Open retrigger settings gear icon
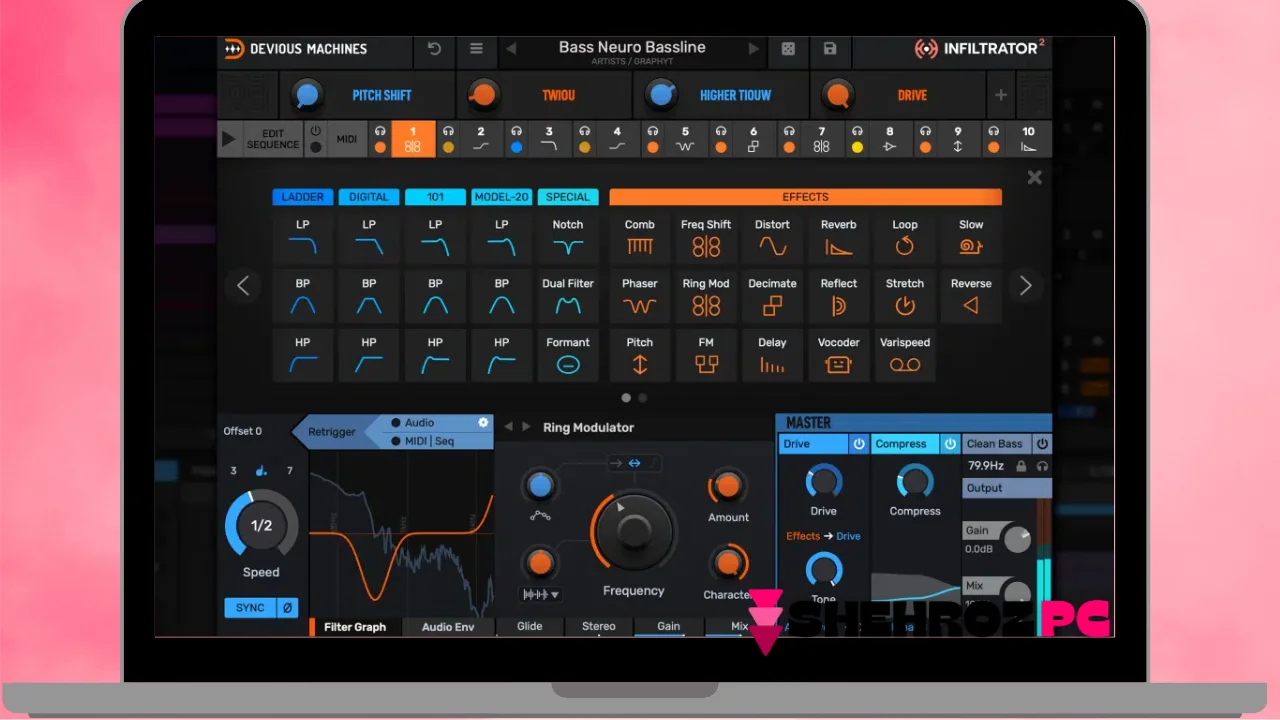Screen dimensions: 1280x720 tap(483, 423)
